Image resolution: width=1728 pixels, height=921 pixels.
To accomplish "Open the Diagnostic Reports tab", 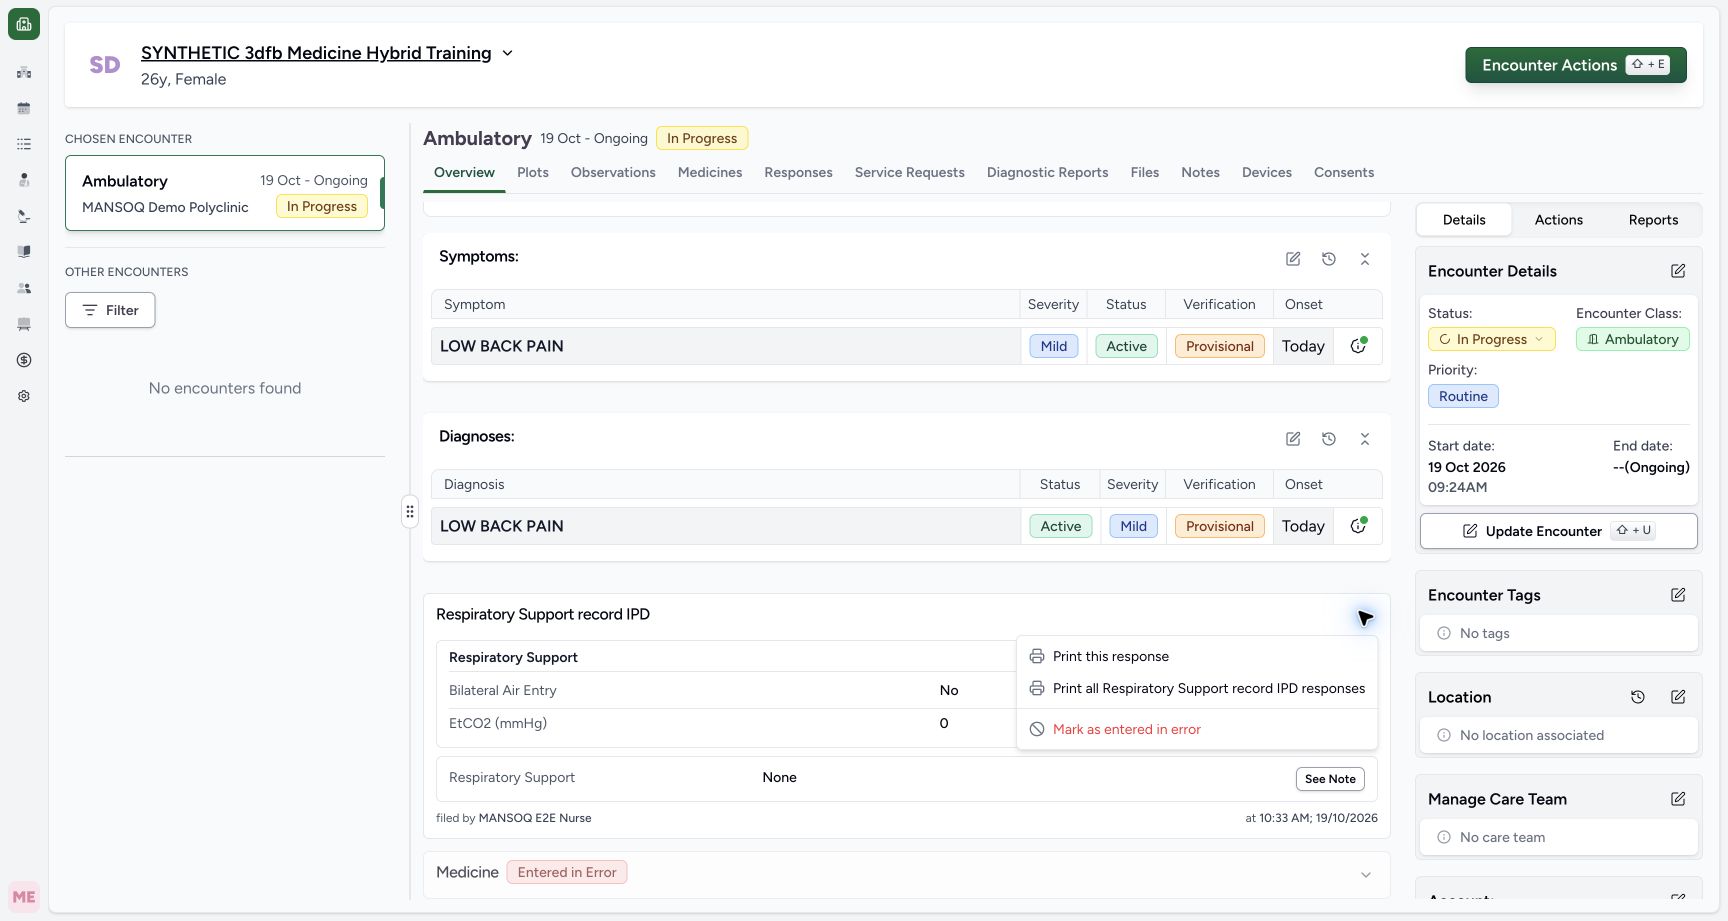I will (x=1047, y=173).
